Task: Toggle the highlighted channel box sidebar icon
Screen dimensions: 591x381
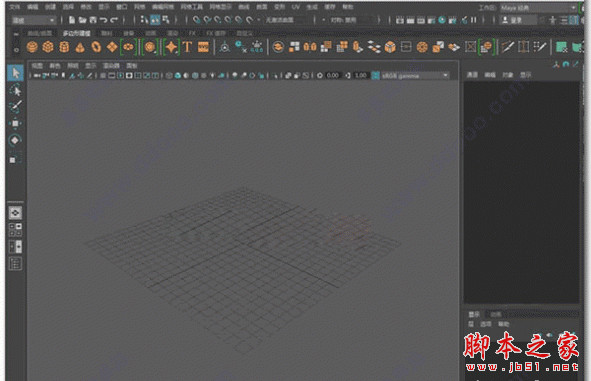Action: [574, 20]
